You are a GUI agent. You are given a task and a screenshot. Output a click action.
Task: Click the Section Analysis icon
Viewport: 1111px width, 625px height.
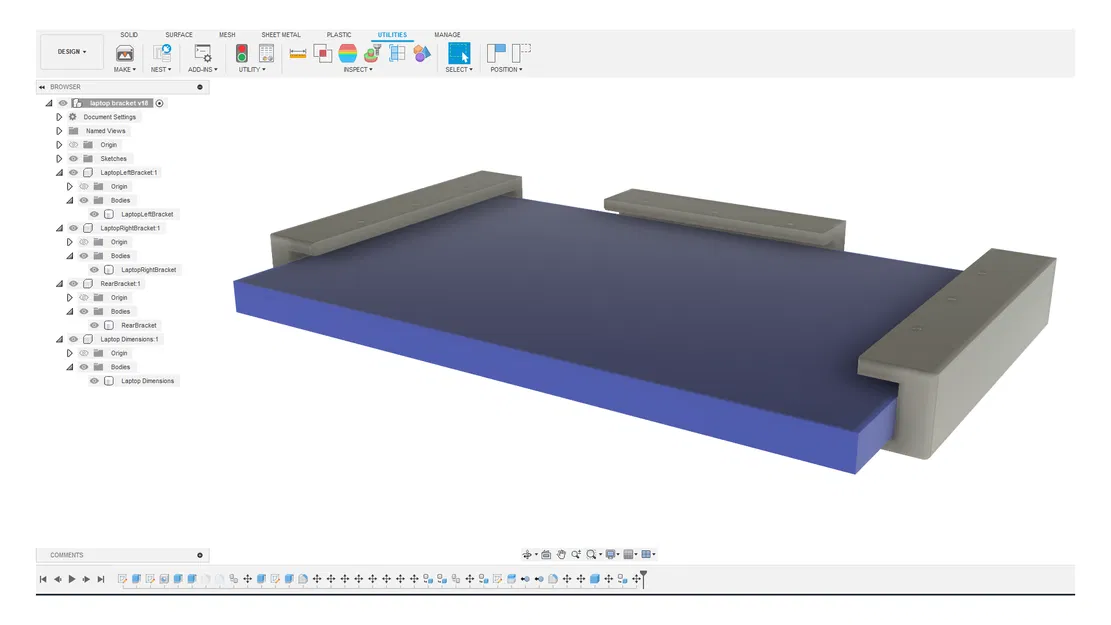[x=397, y=53]
